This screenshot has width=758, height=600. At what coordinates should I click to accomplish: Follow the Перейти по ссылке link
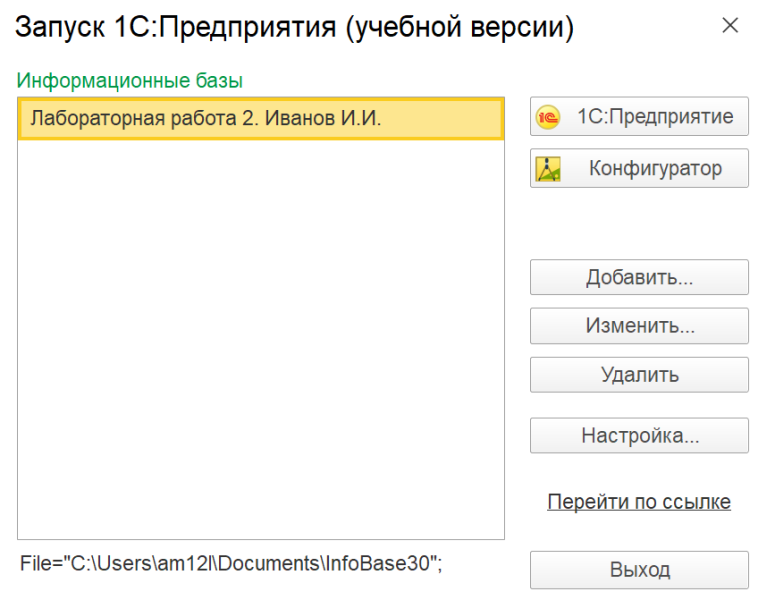coord(639,502)
